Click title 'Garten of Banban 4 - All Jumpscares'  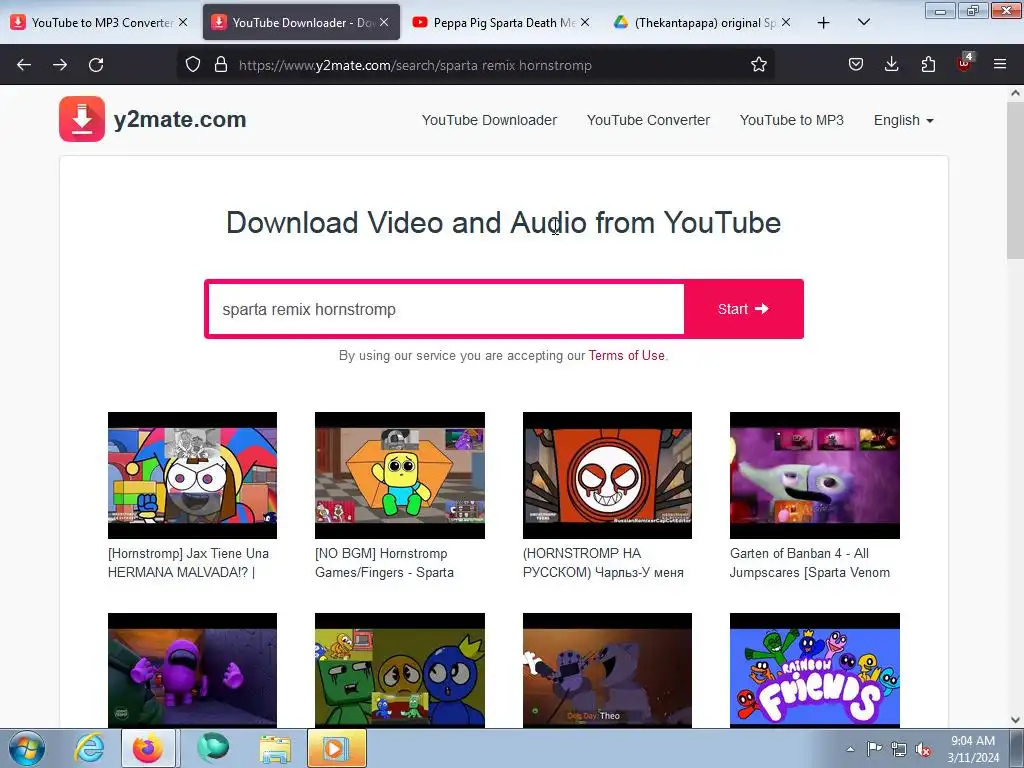point(810,563)
